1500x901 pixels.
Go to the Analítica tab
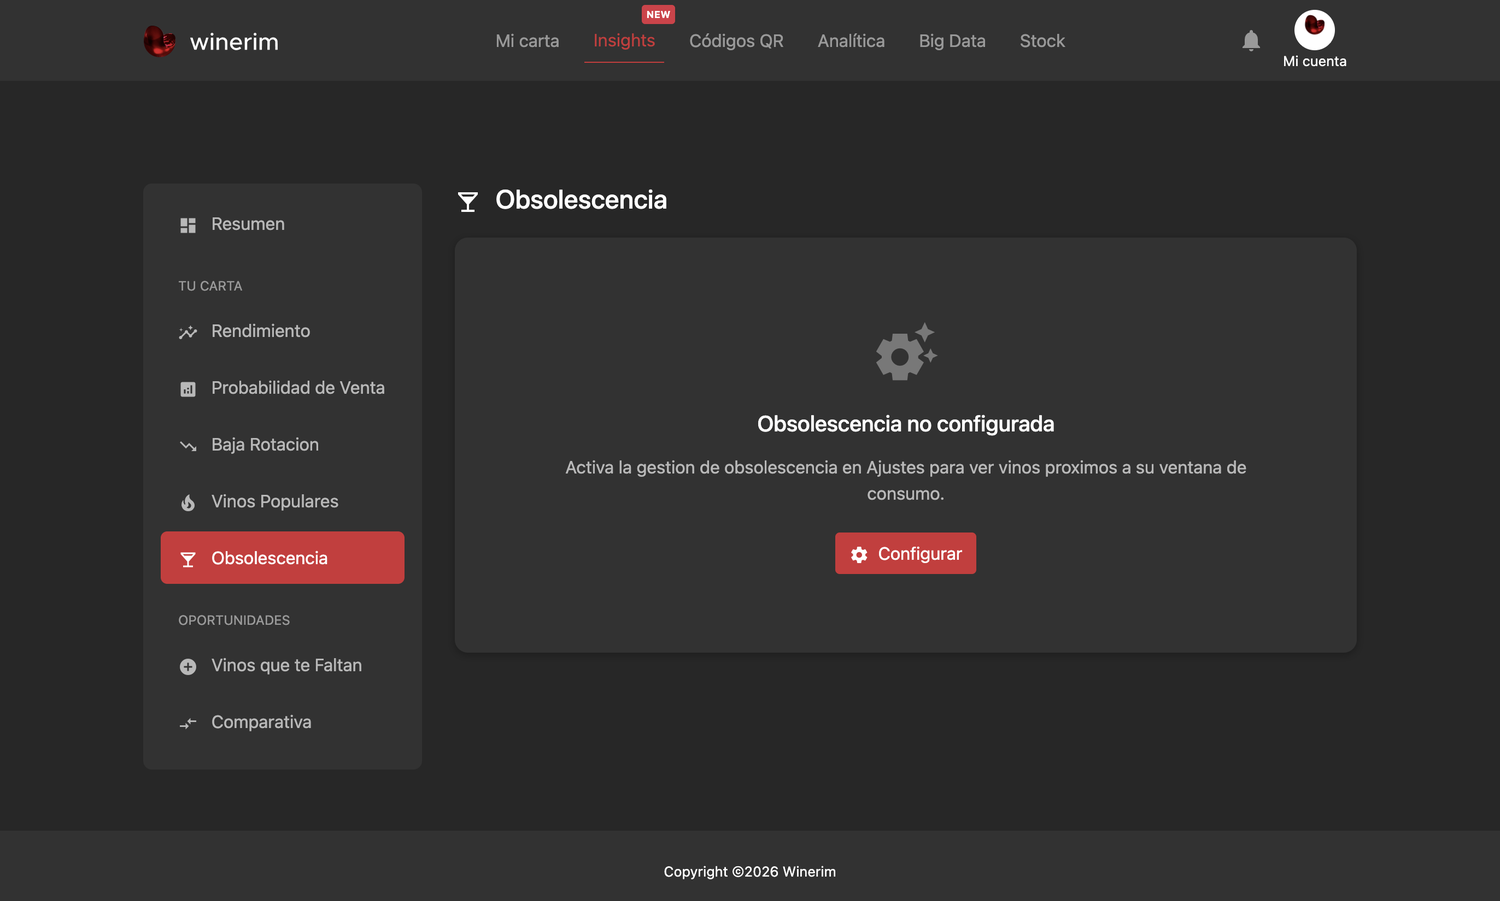[x=851, y=41]
